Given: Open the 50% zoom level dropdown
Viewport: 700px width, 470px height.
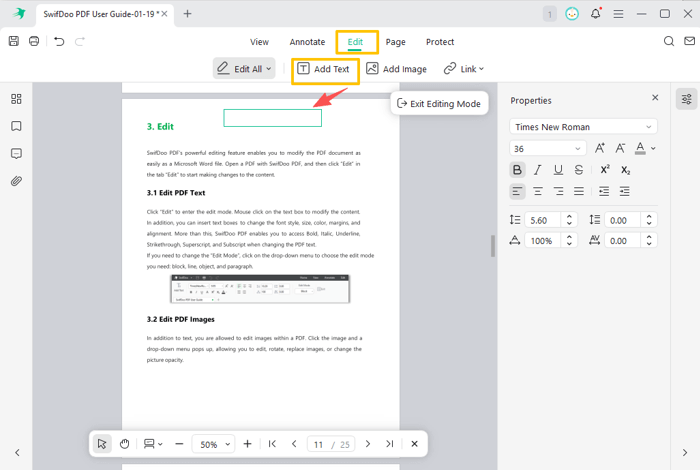Looking at the screenshot, I should (x=213, y=444).
